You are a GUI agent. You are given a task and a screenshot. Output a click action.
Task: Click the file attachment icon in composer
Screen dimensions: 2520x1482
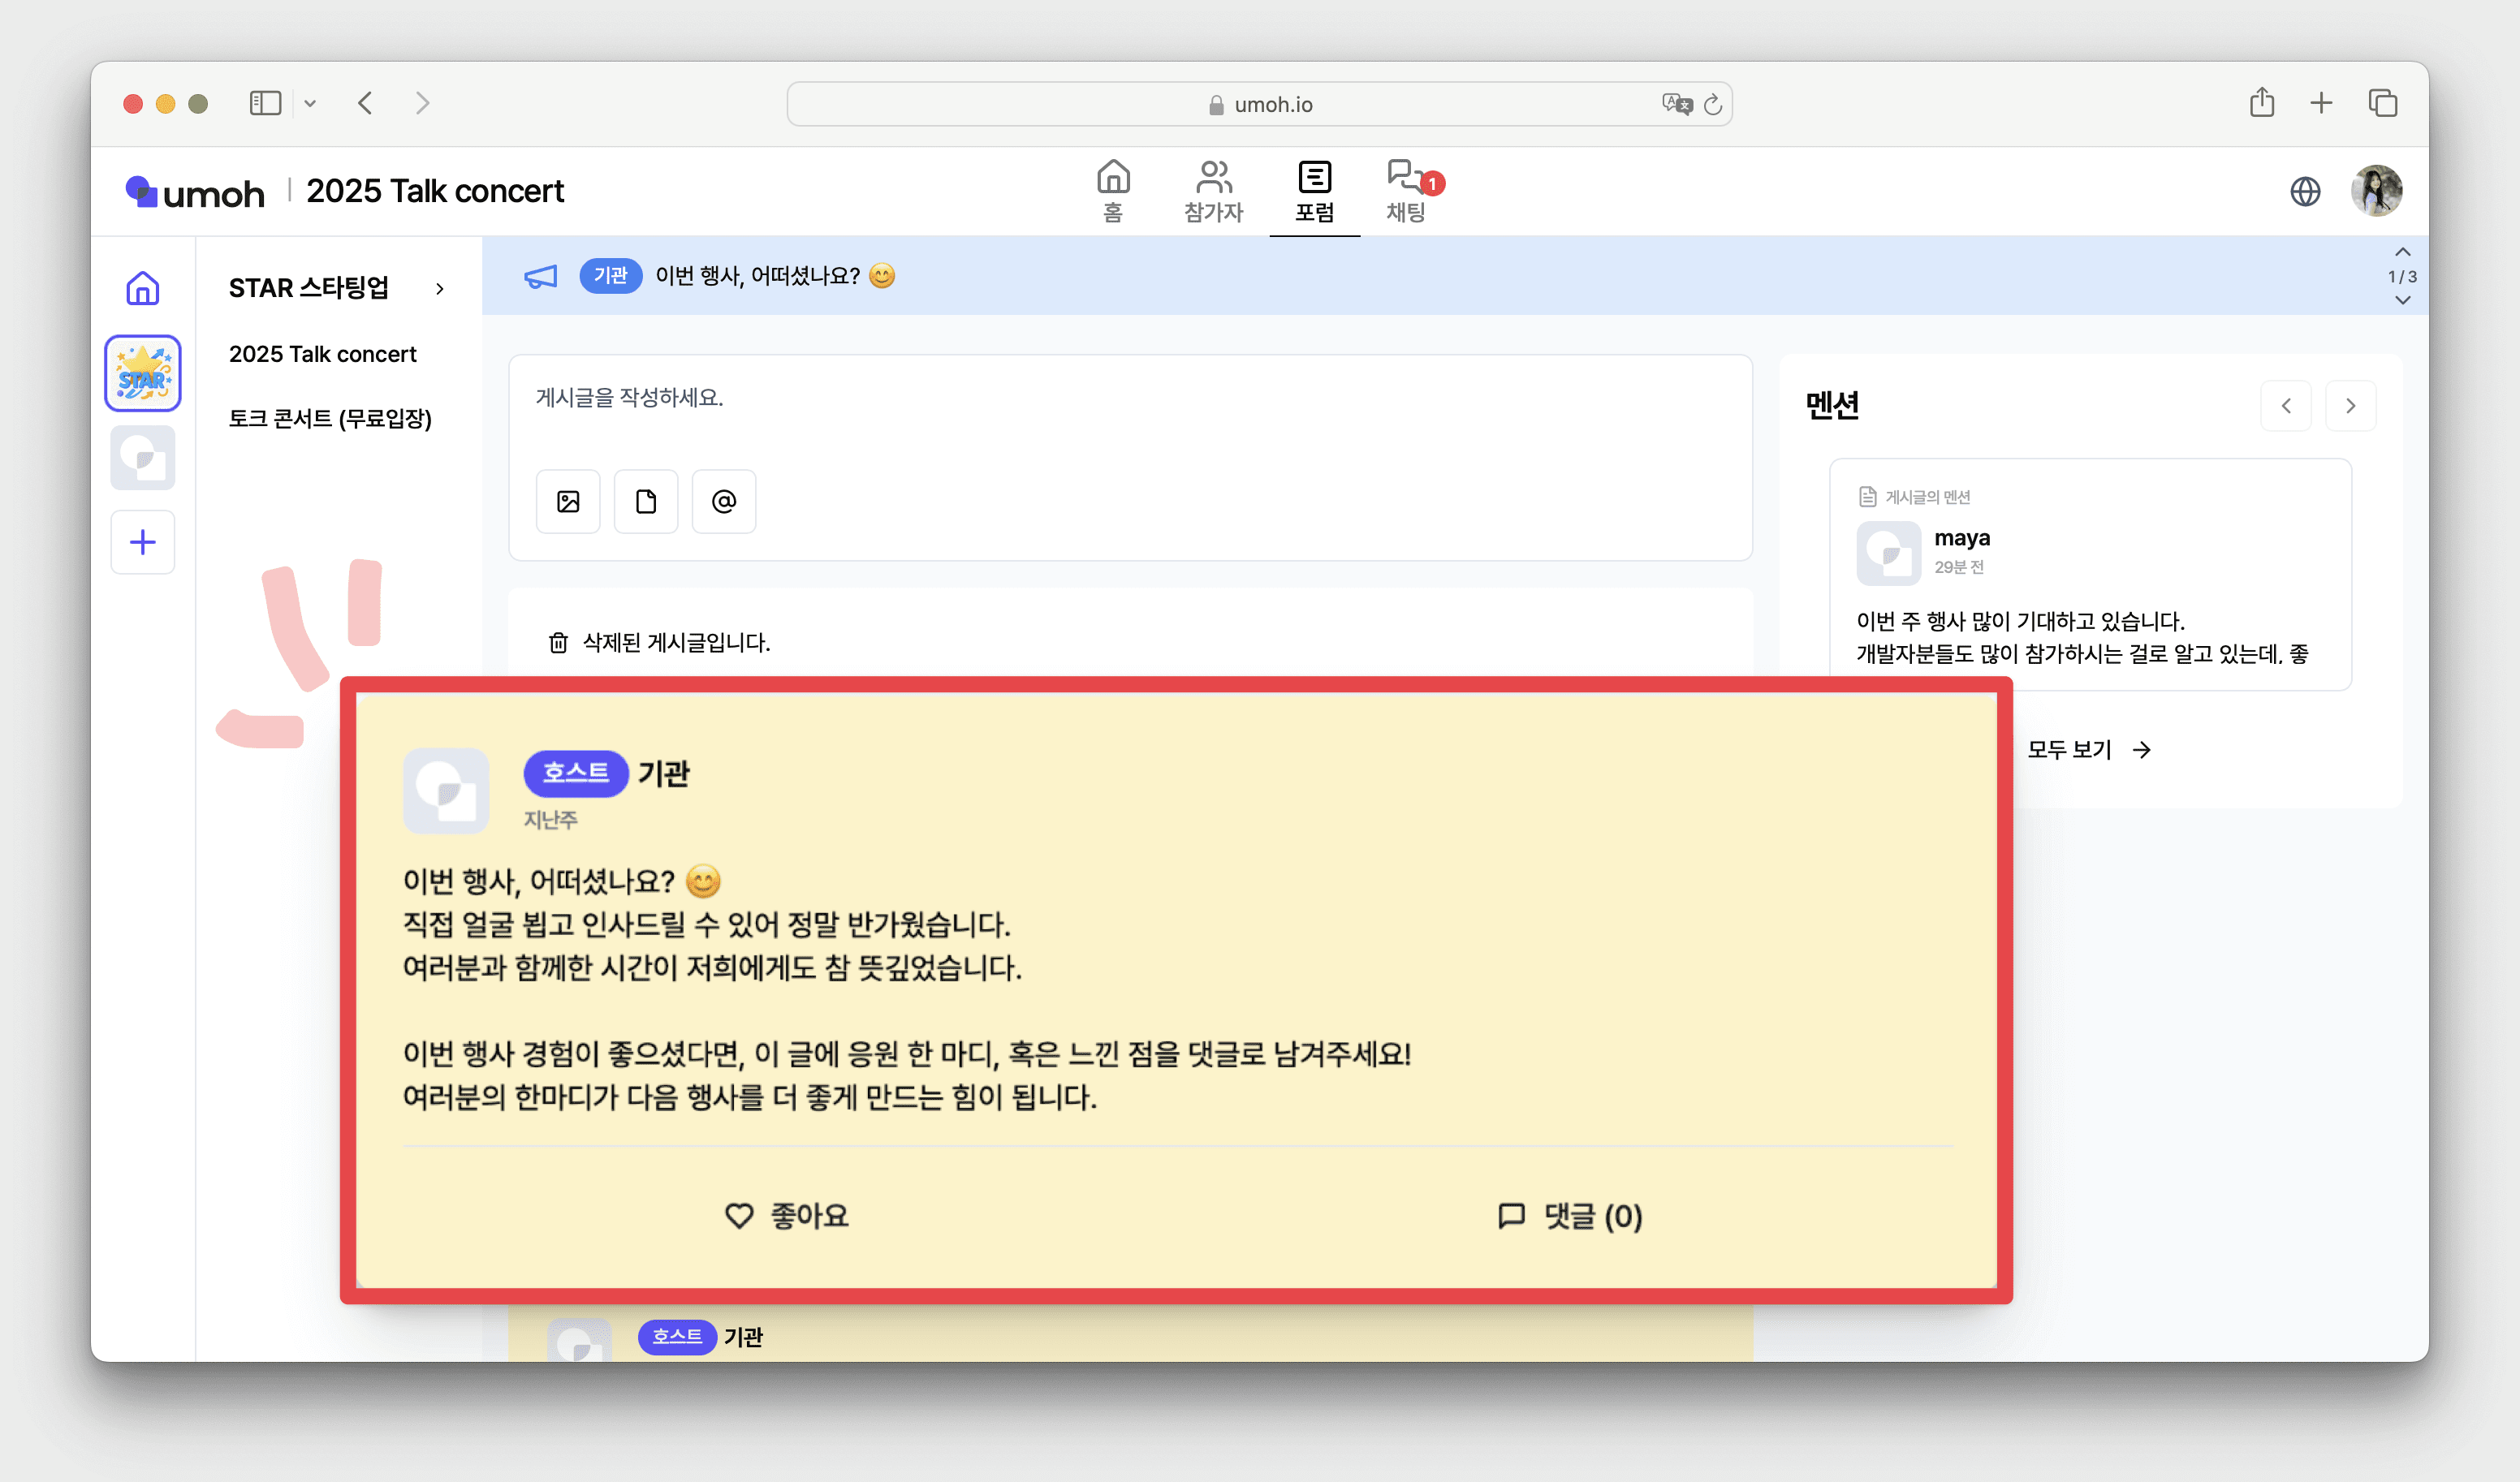646,501
